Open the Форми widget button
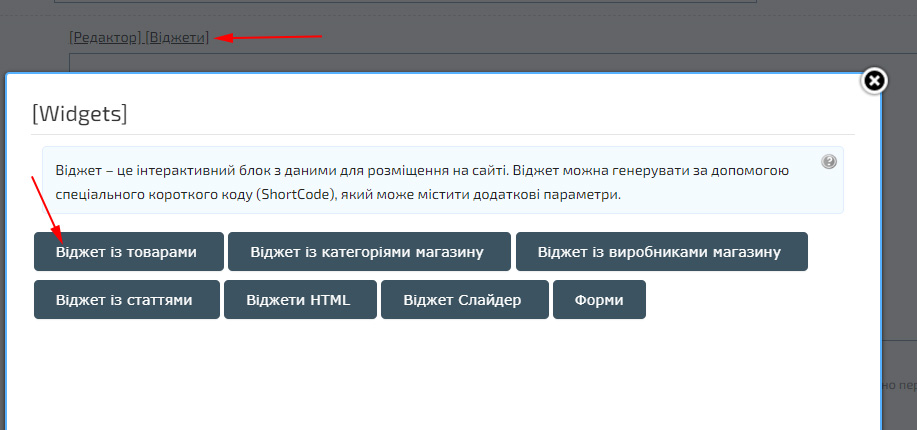Viewport: 917px width, 430px height. pyautogui.click(x=599, y=300)
